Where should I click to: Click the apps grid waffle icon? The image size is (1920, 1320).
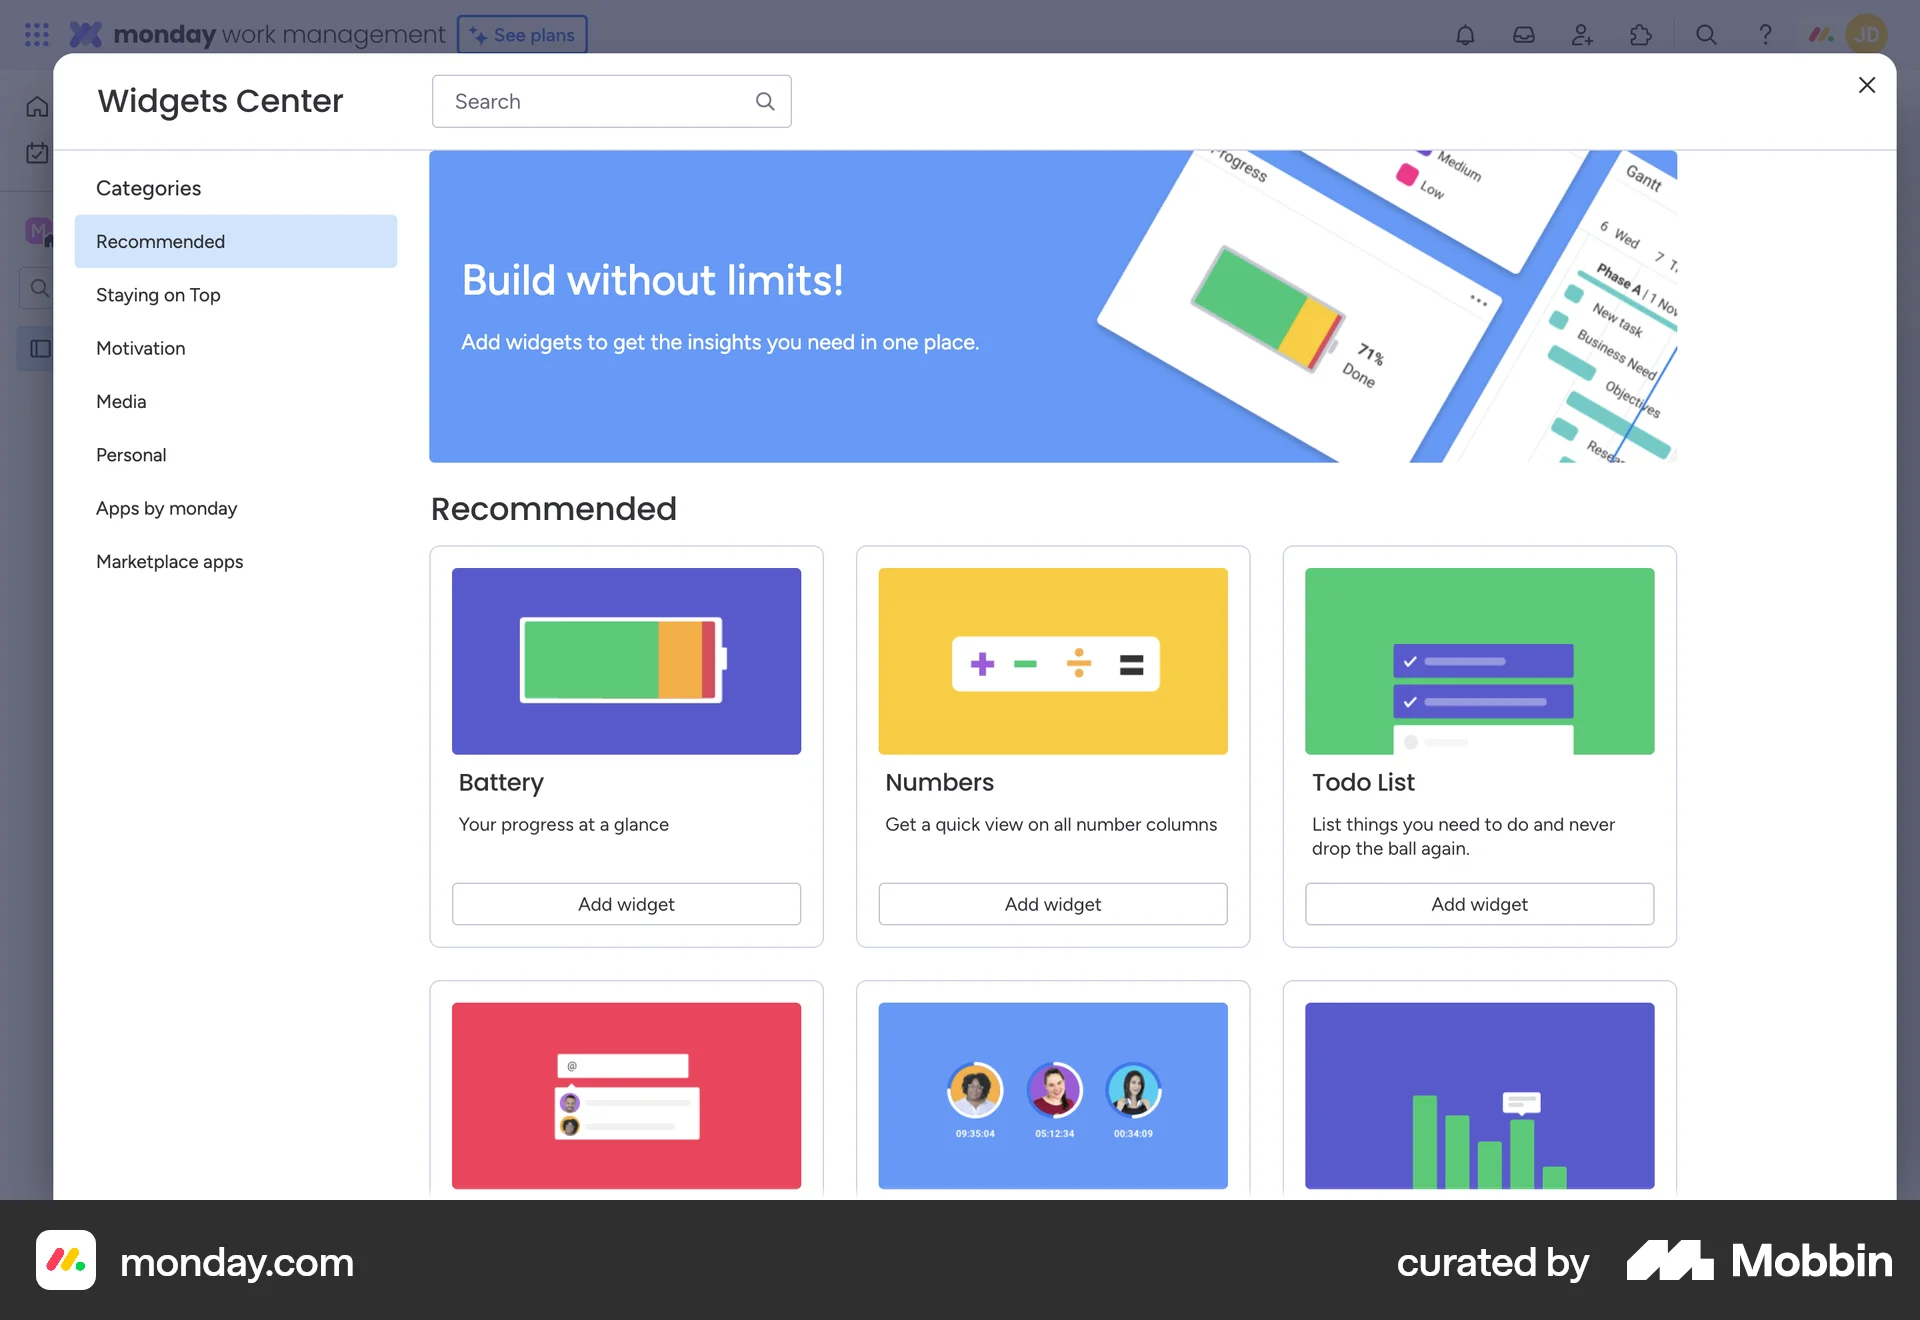point(36,34)
